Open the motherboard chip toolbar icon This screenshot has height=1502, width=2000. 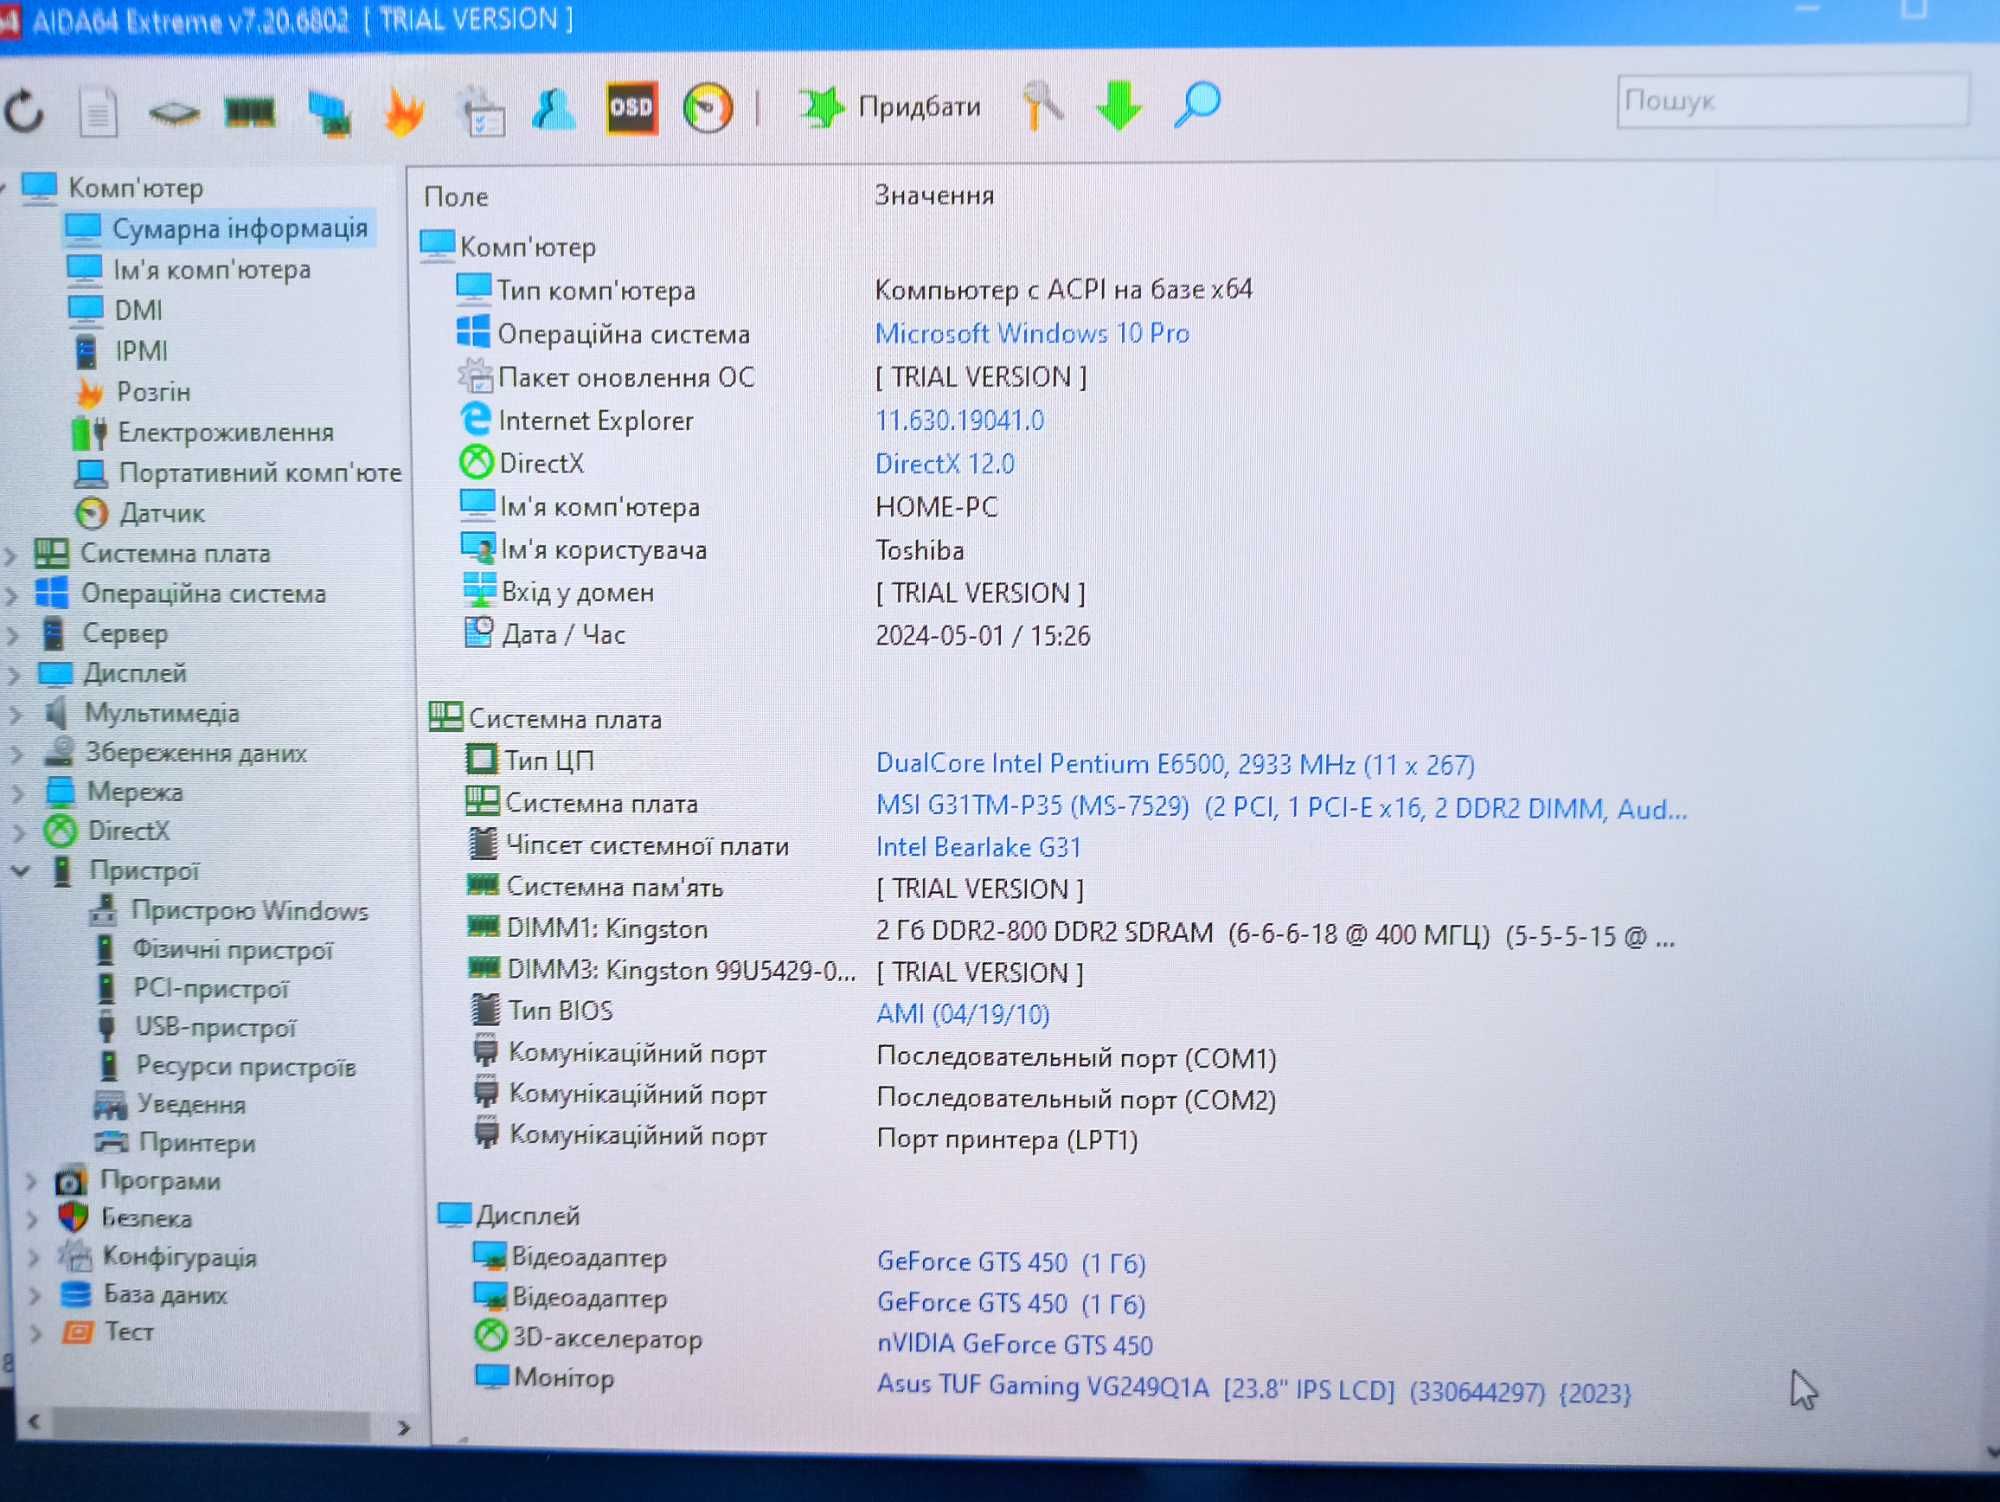[173, 112]
